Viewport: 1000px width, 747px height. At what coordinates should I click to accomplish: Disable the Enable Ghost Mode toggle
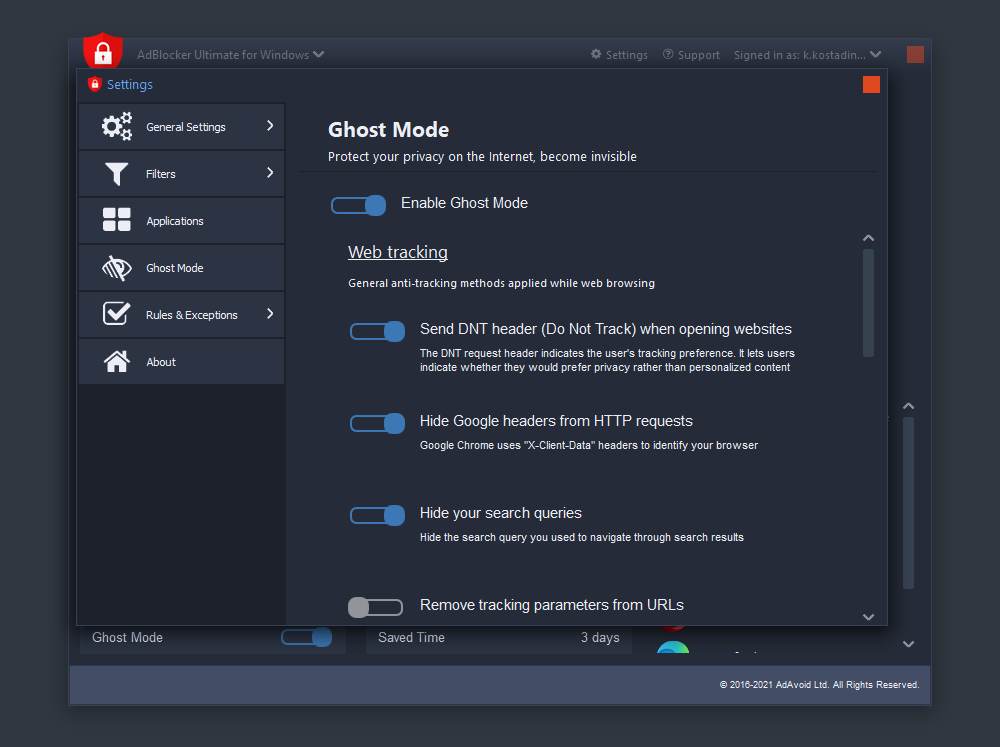(x=358, y=205)
